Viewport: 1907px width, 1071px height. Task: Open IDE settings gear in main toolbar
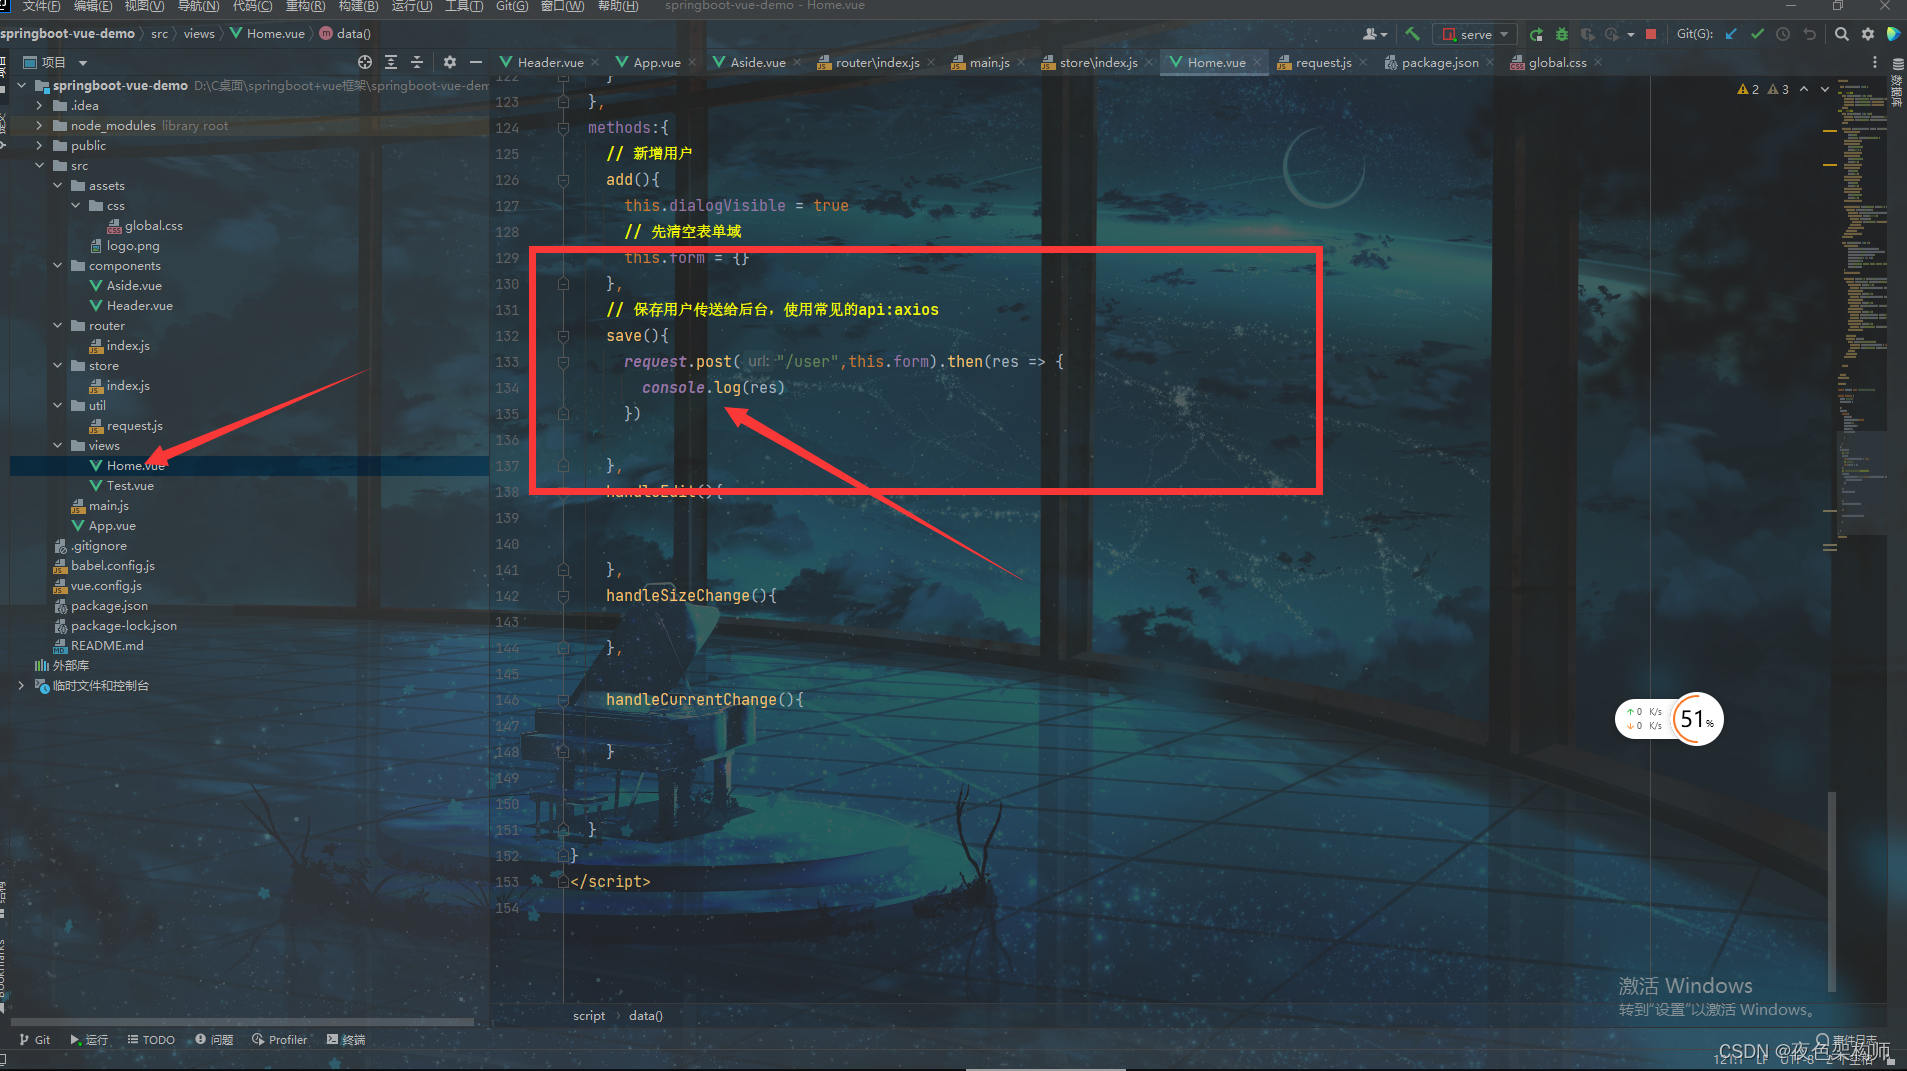coord(1867,34)
